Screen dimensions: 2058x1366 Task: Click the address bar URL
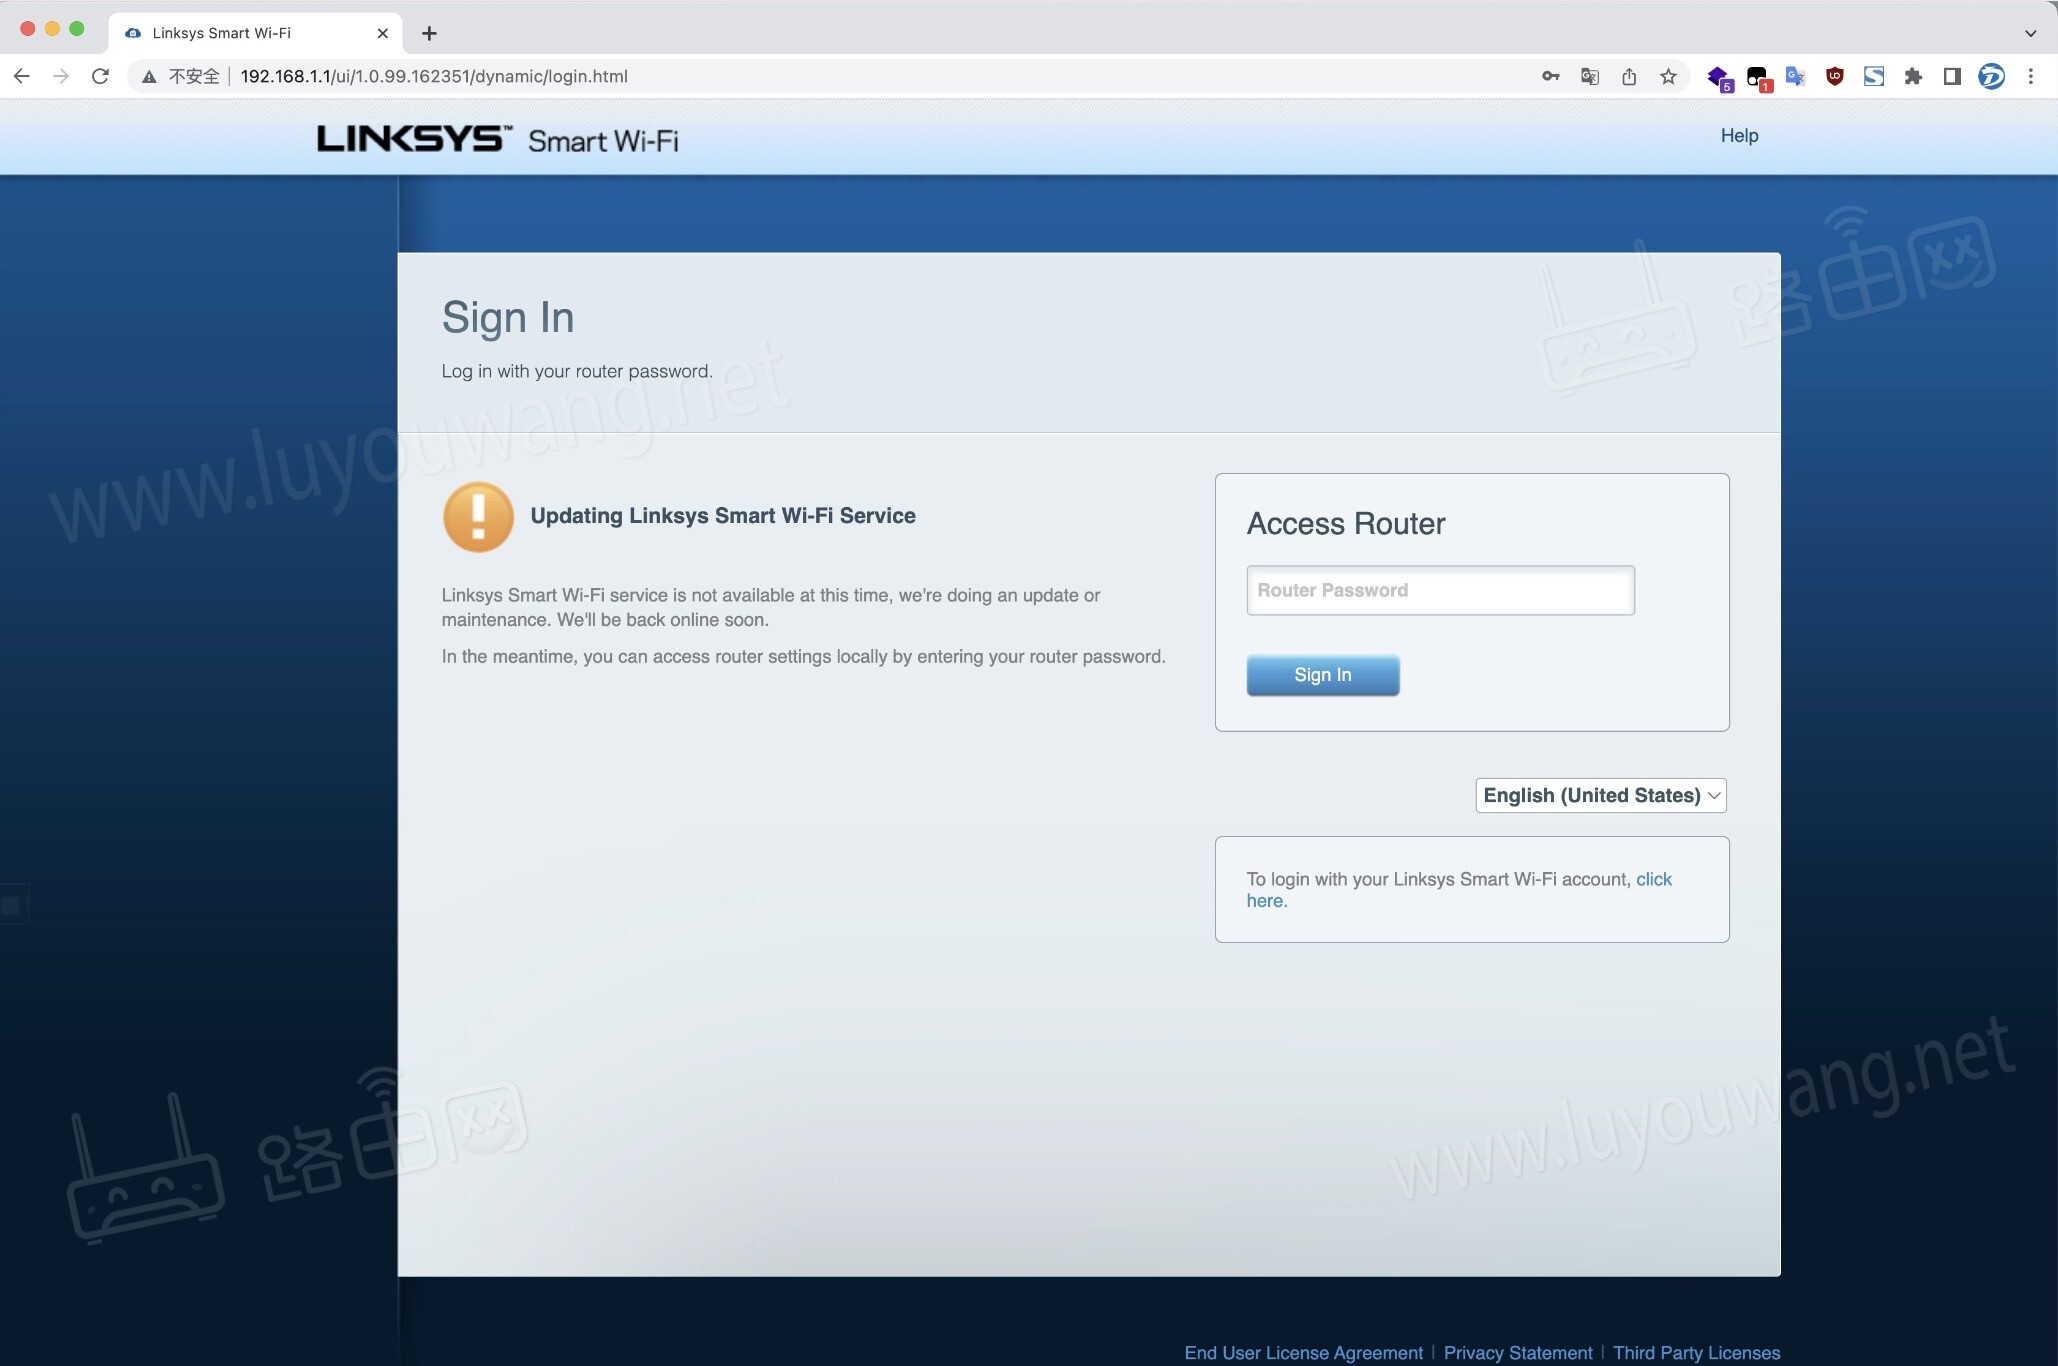pyautogui.click(x=434, y=76)
